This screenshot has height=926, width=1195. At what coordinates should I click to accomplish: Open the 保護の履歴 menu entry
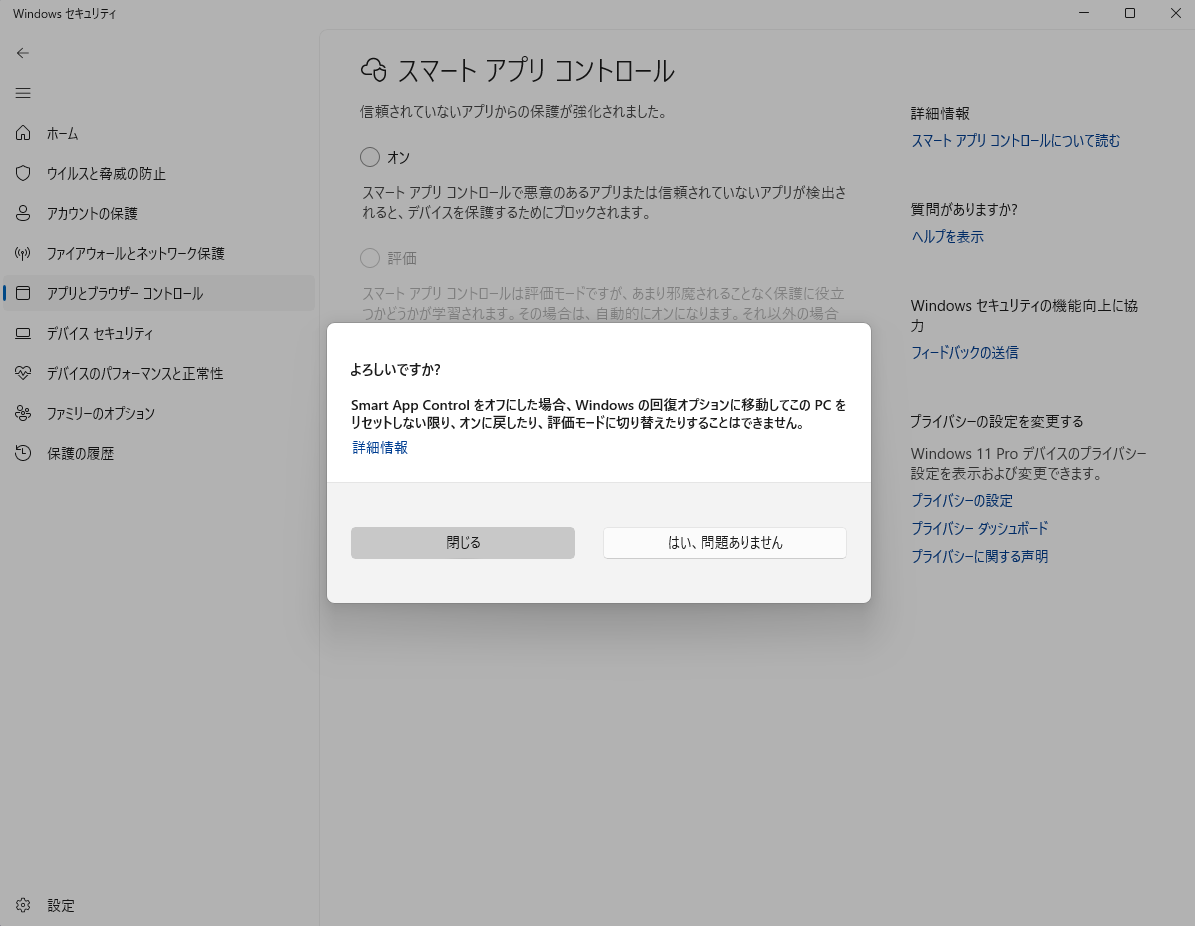80,453
